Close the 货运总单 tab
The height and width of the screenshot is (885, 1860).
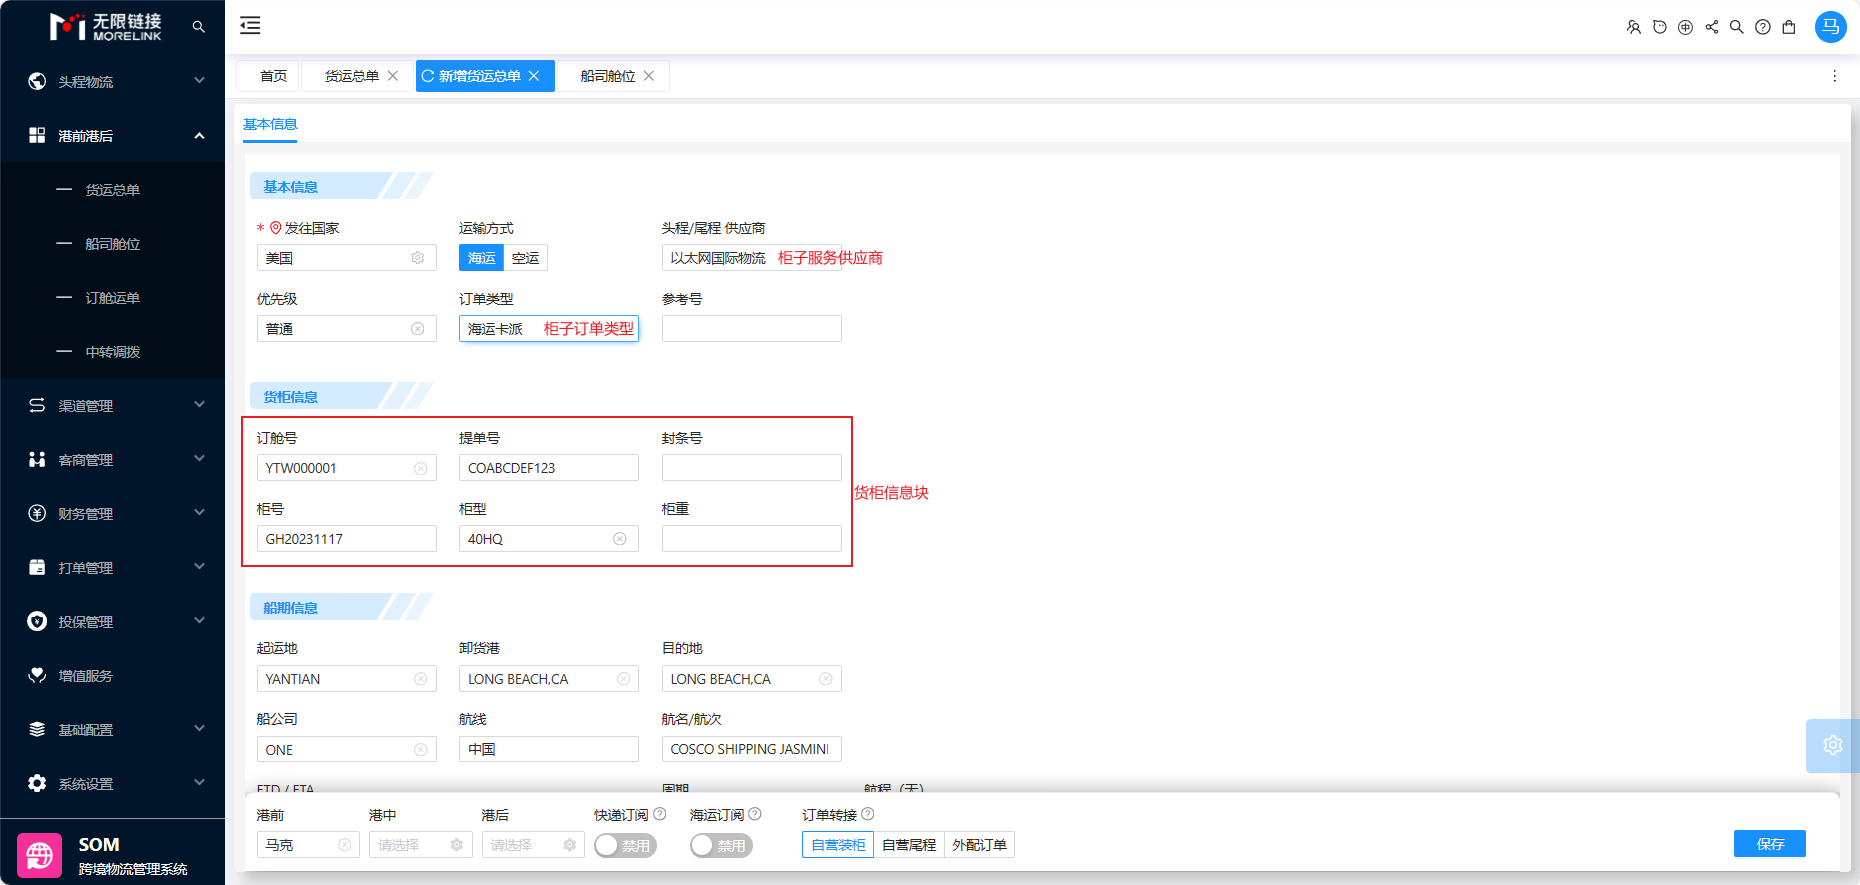click(x=393, y=76)
